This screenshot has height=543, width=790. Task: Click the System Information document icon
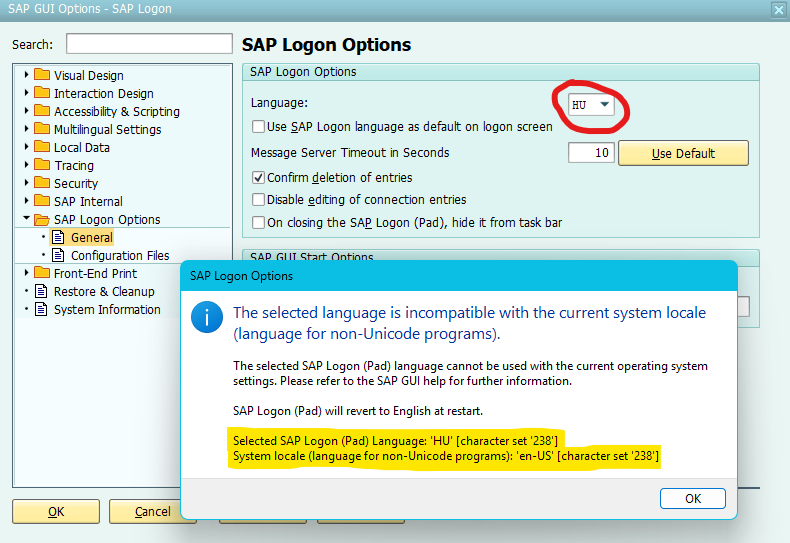pyautogui.click(x=41, y=309)
